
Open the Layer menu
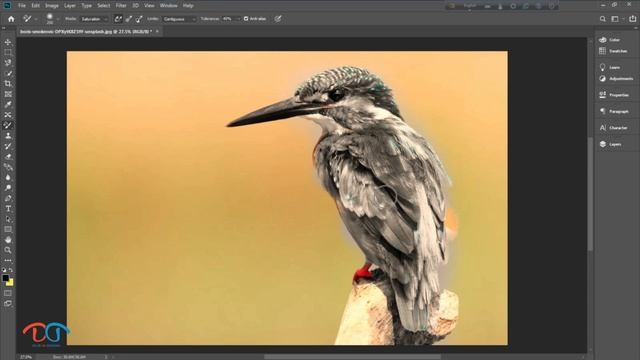click(70, 6)
